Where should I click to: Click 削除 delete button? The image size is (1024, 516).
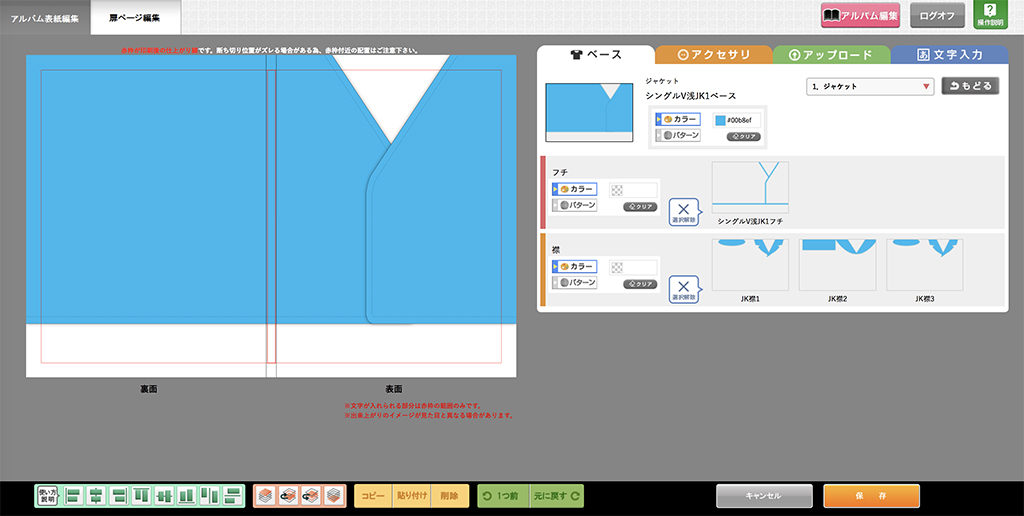(449, 496)
